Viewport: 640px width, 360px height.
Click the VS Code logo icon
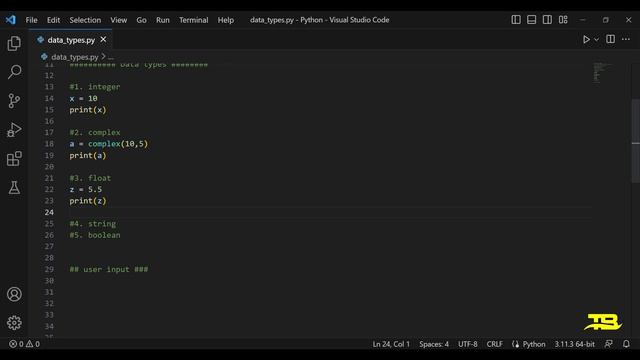click(11, 20)
